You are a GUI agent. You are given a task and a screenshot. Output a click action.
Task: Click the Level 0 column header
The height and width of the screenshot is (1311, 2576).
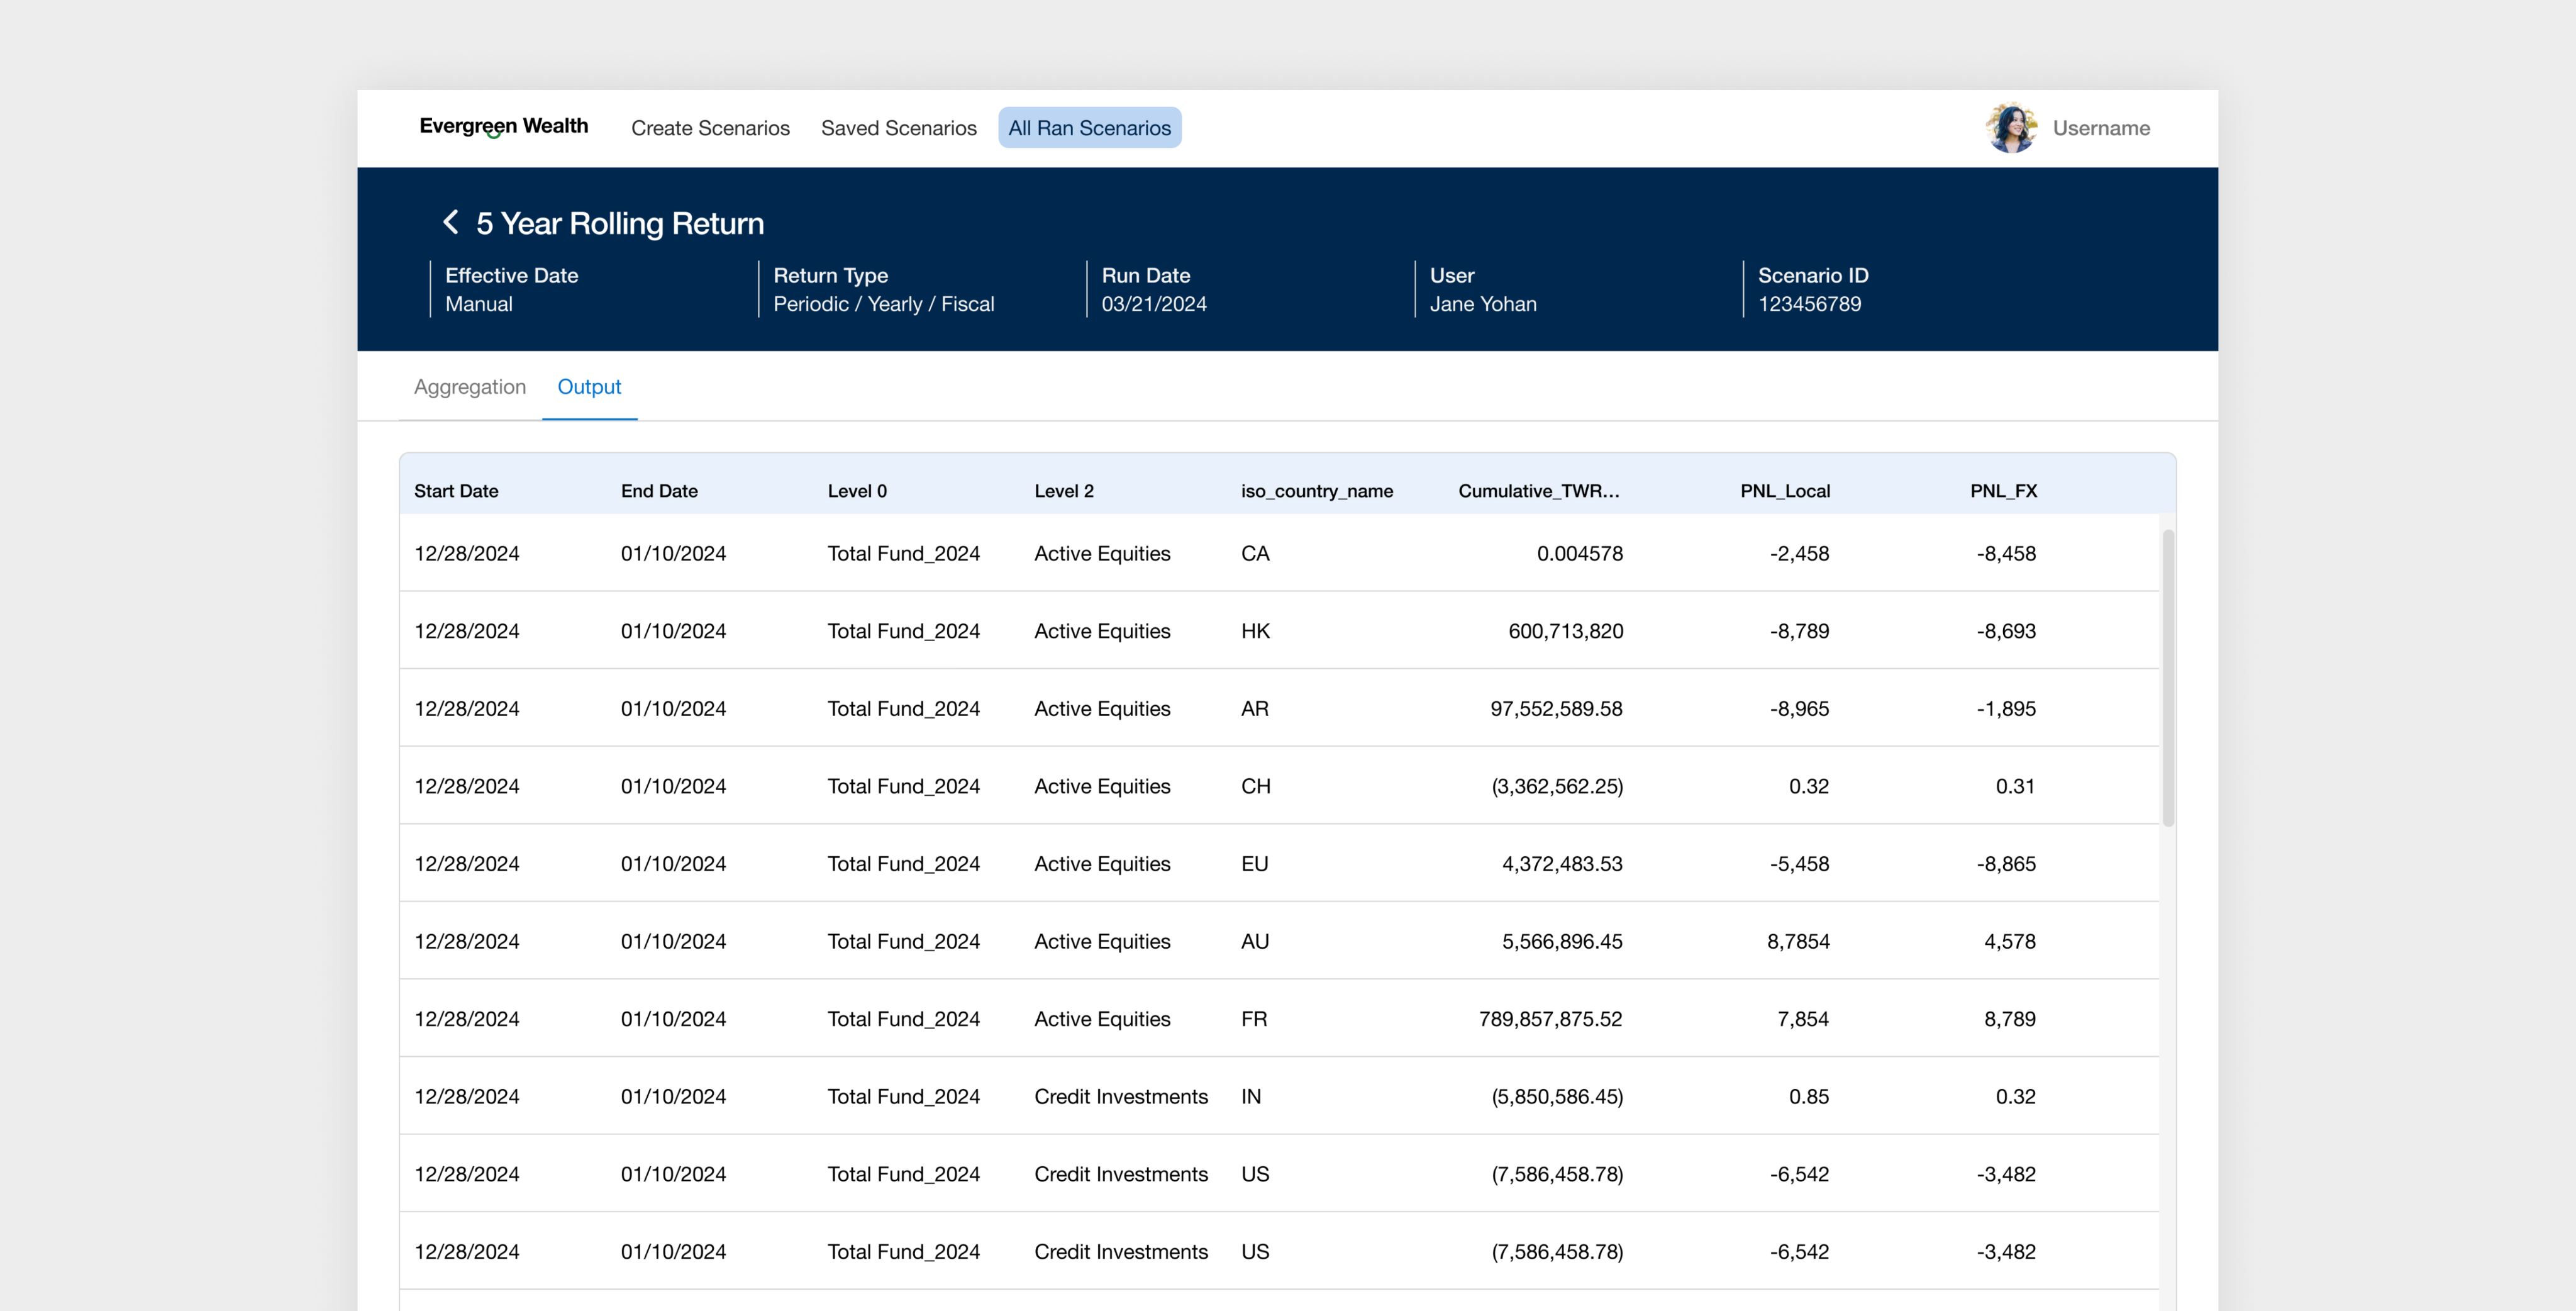[857, 491]
